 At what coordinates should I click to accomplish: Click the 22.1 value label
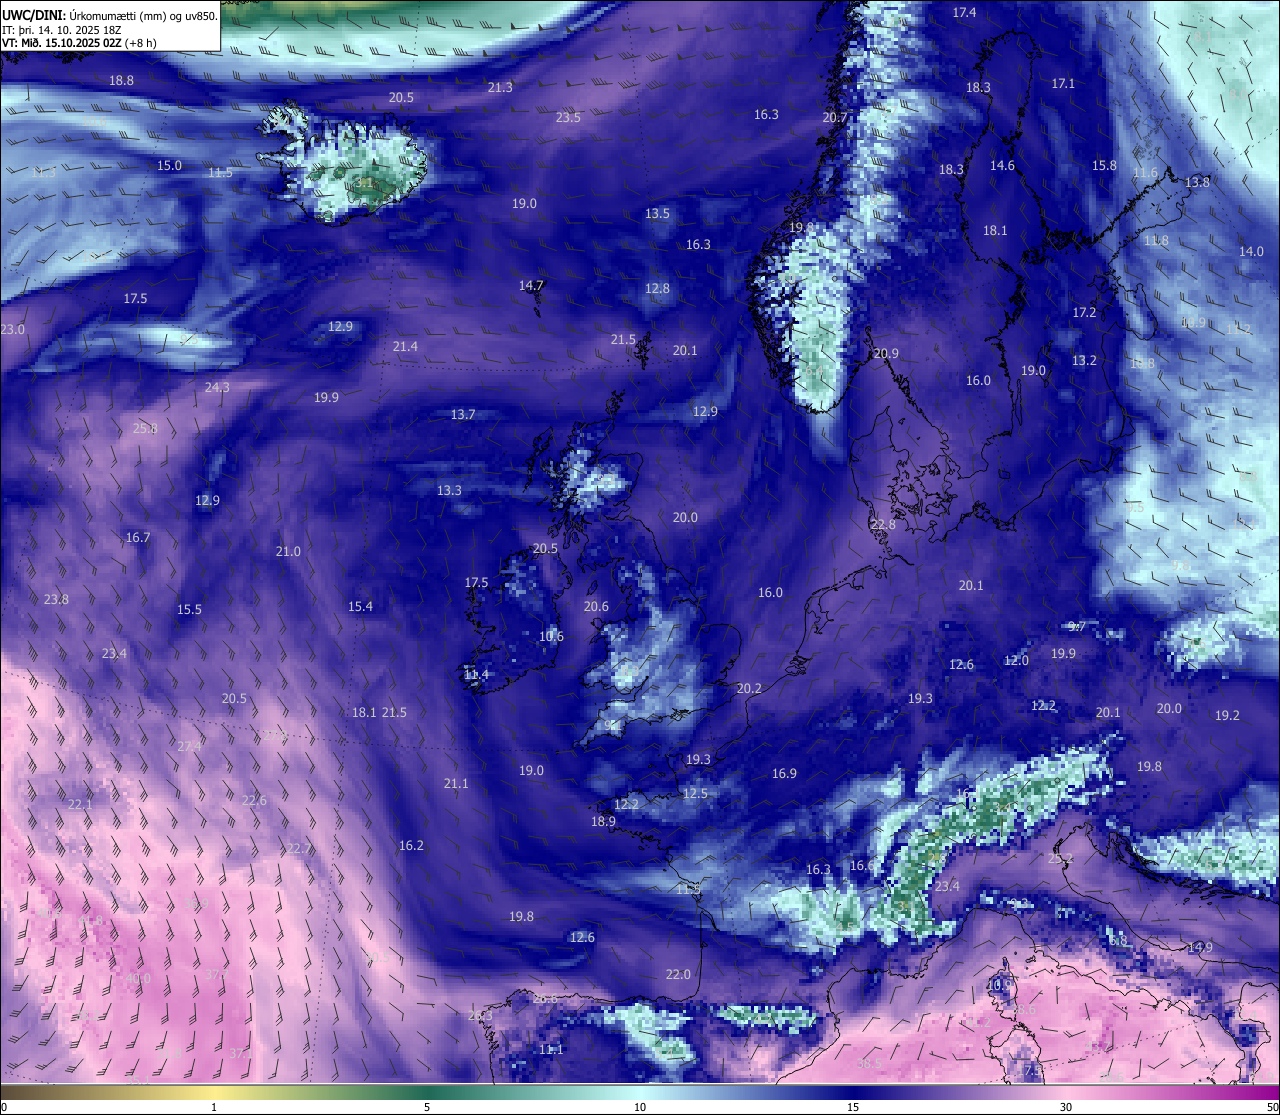[80, 804]
